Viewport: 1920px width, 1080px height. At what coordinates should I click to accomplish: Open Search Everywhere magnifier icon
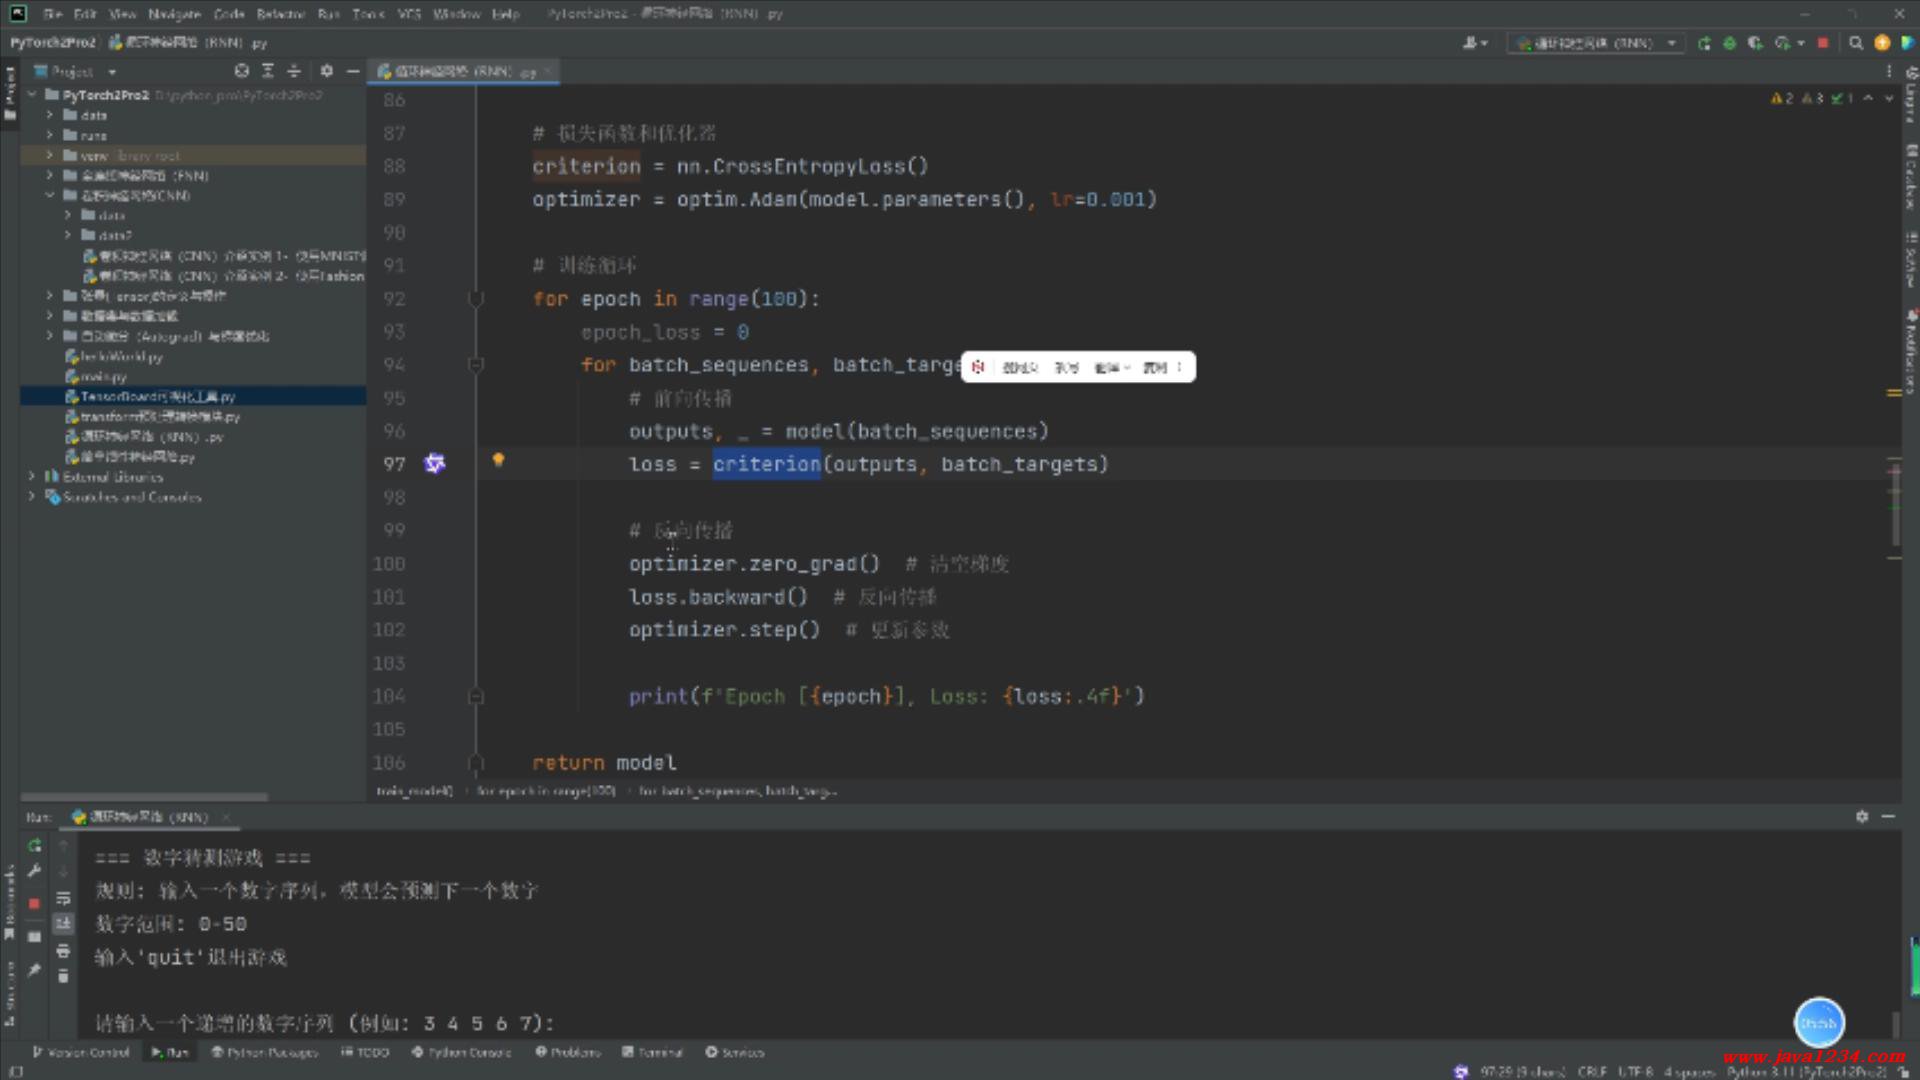(x=1856, y=43)
